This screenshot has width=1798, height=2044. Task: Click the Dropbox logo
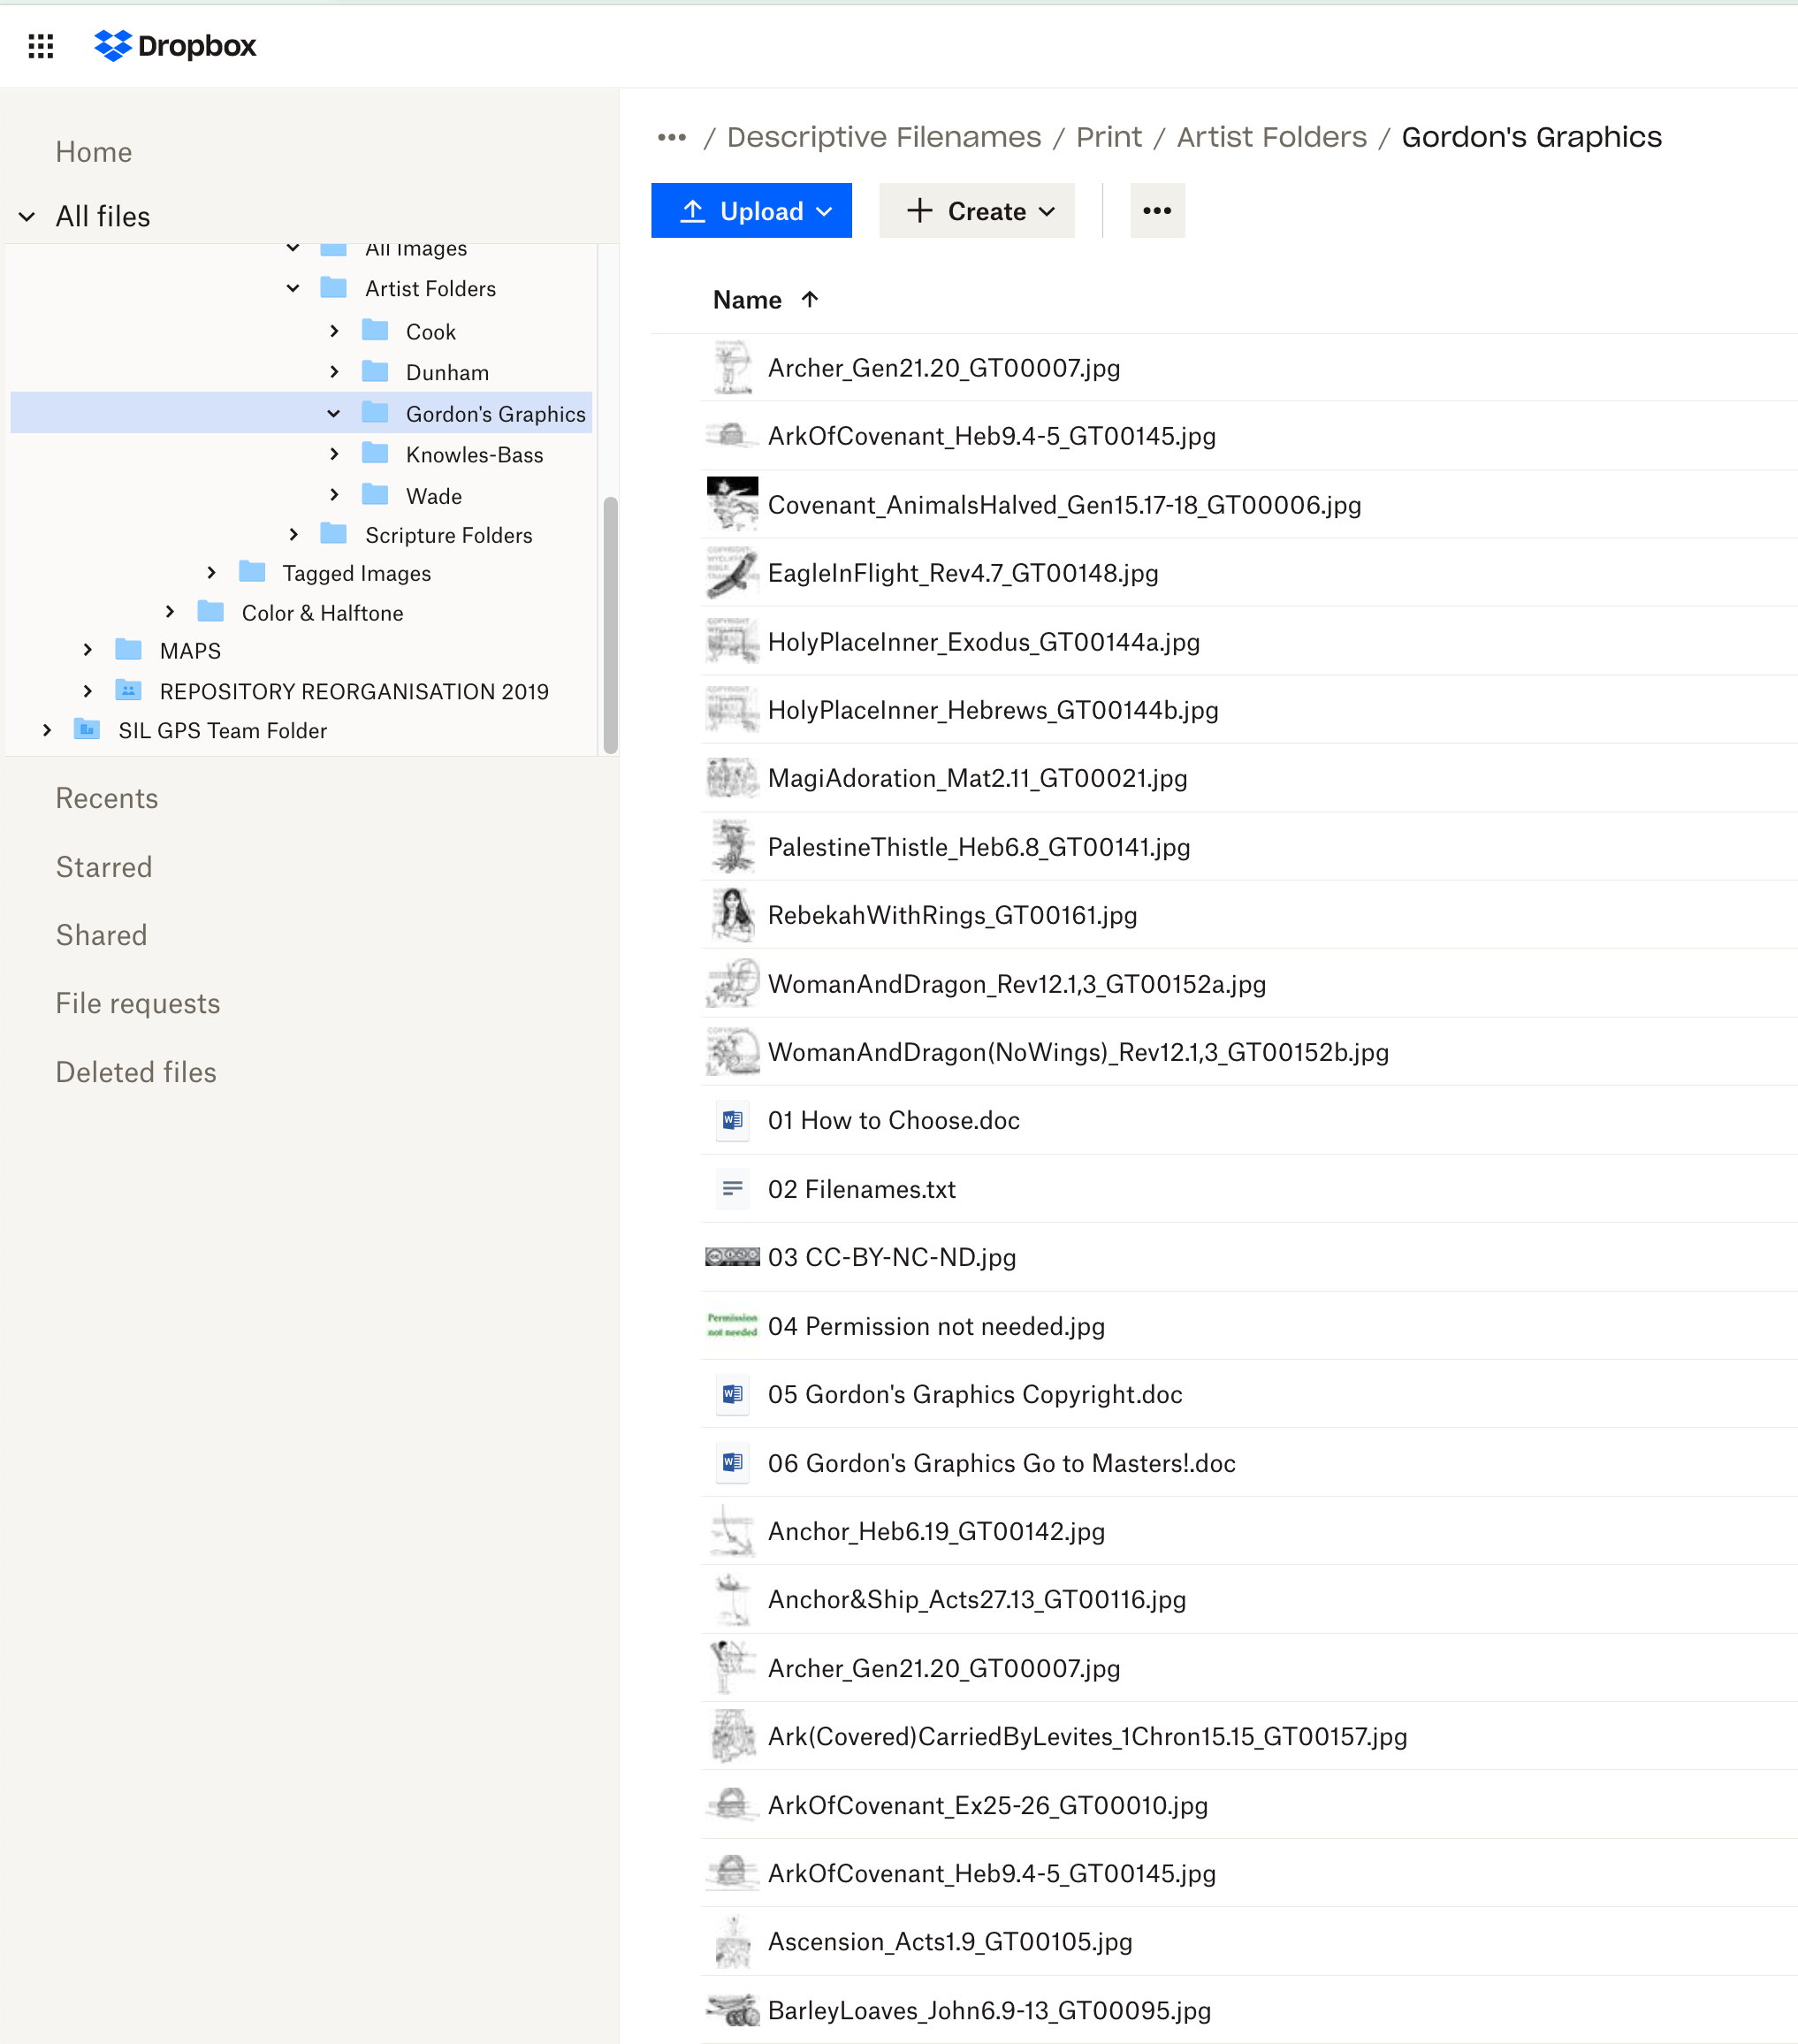(x=175, y=45)
